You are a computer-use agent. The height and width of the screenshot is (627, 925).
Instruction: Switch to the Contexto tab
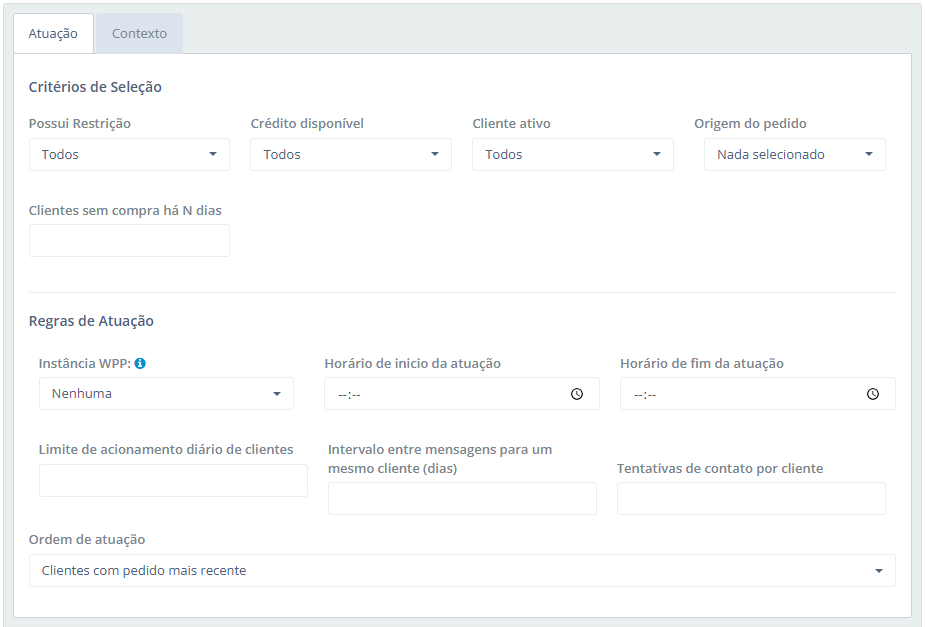tap(139, 33)
